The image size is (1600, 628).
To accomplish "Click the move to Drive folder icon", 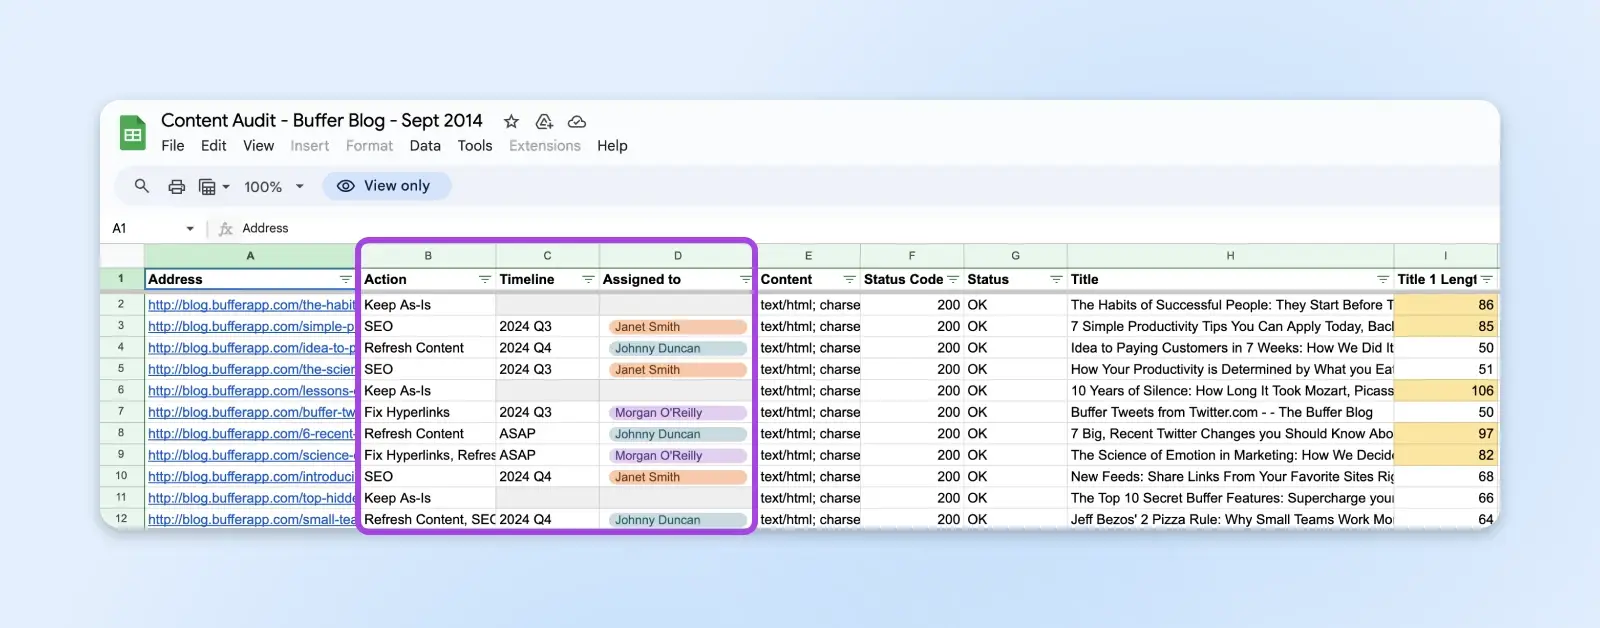I will 544,121.
